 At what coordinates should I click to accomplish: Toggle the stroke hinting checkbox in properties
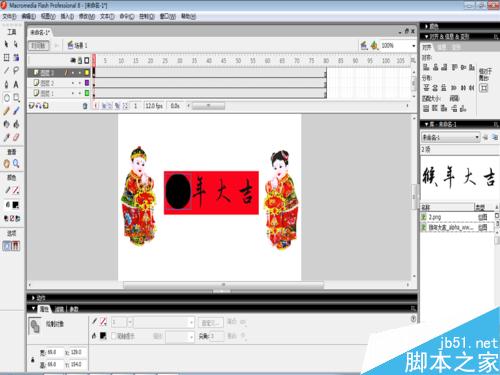[x=113, y=336]
